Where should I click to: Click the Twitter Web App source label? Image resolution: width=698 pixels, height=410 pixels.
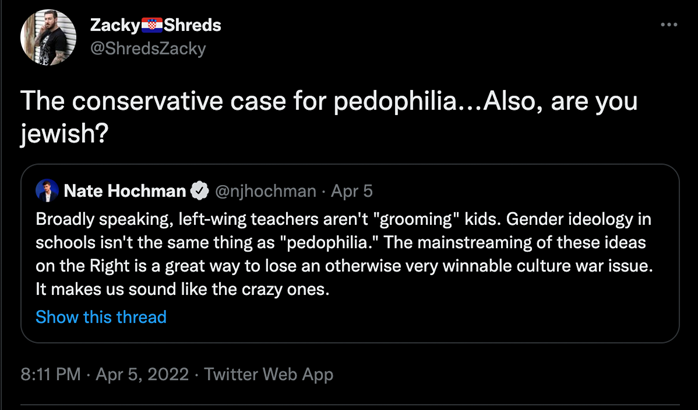pyautogui.click(x=268, y=375)
